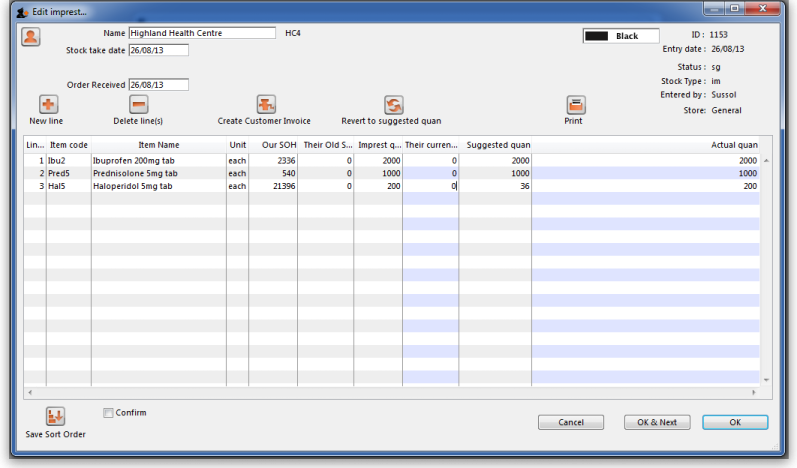
Task: Sort by Suggested quan column header
Action: pyautogui.click(x=497, y=145)
